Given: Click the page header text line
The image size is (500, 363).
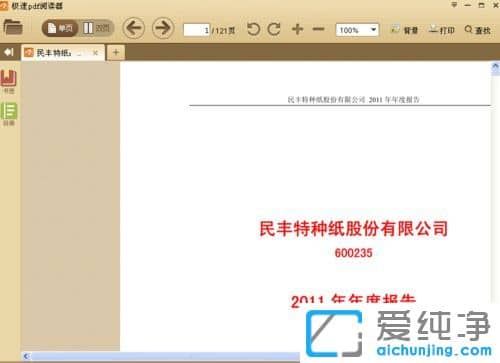Looking at the screenshot, I should click(353, 99).
